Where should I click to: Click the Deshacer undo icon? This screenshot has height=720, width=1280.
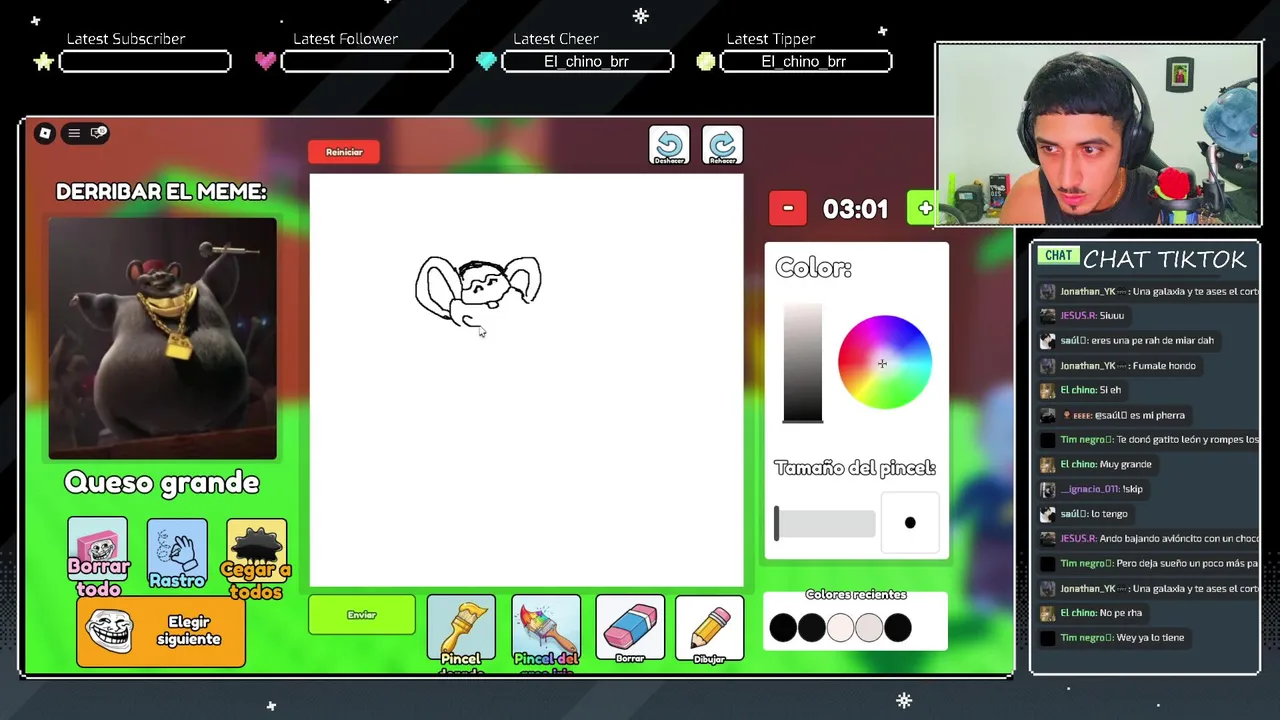(x=669, y=146)
